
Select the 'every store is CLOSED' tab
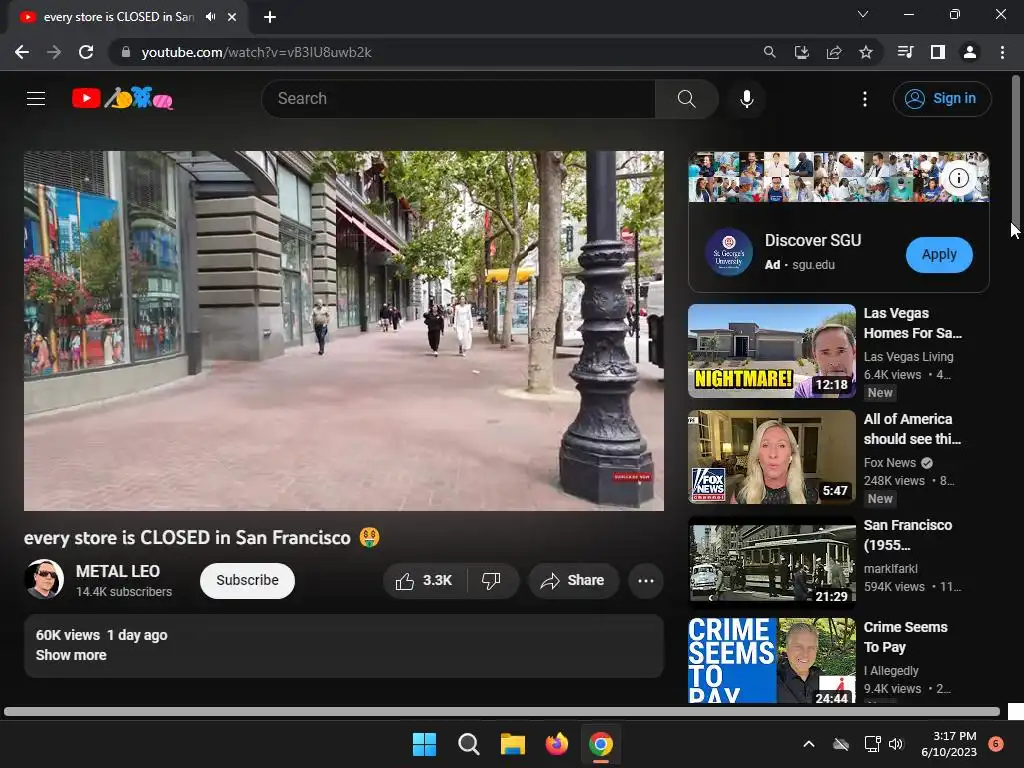[118, 17]
